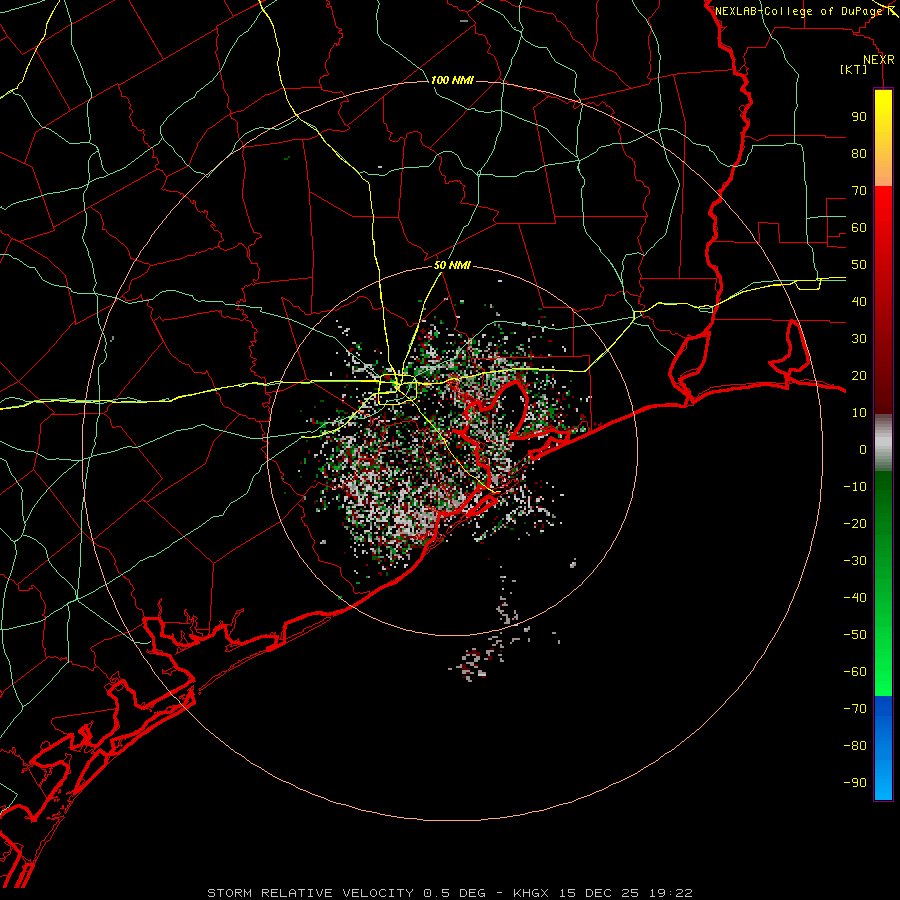Click the -90 value on velocity scale
Screen dimensions: 900x900
(x=855, y=783)
